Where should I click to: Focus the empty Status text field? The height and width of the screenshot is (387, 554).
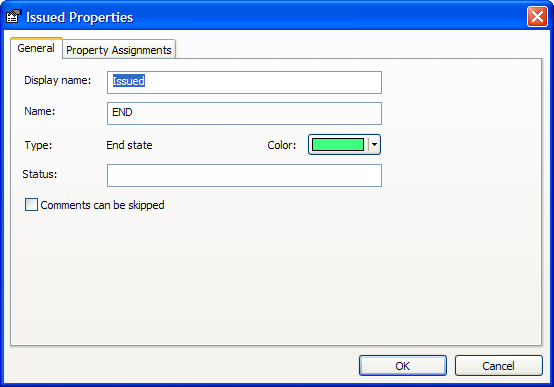pyautogui.click(x=244, y=175)
